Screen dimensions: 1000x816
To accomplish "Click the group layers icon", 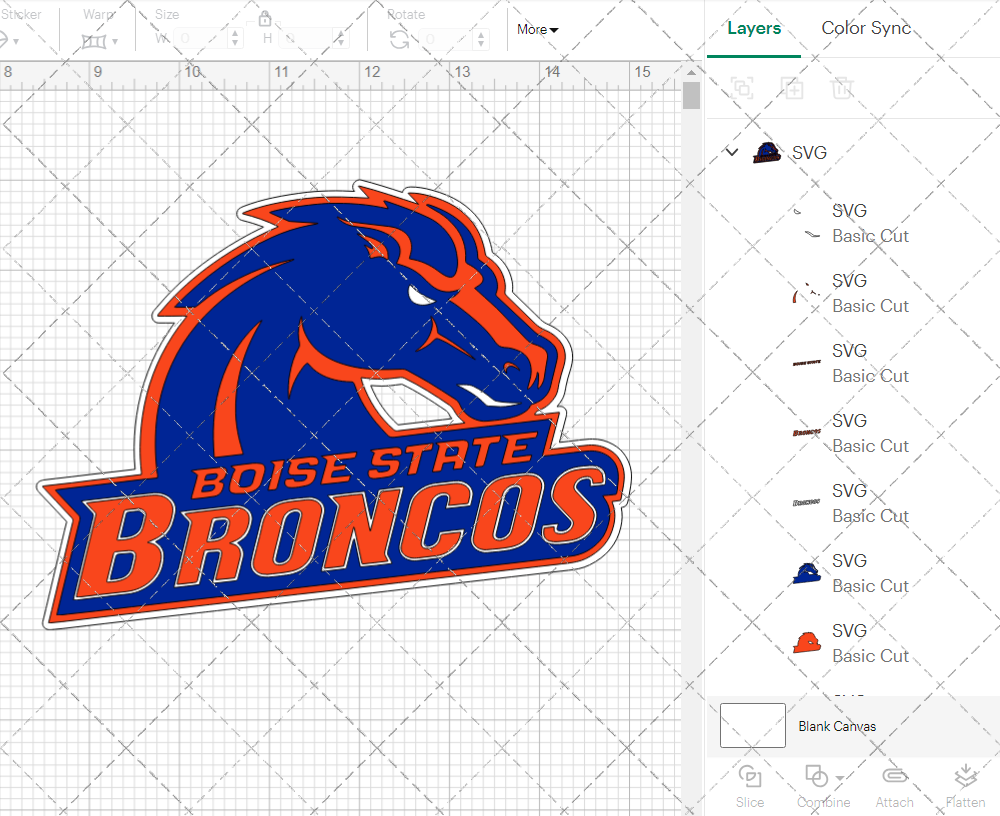I will point(742,88).
